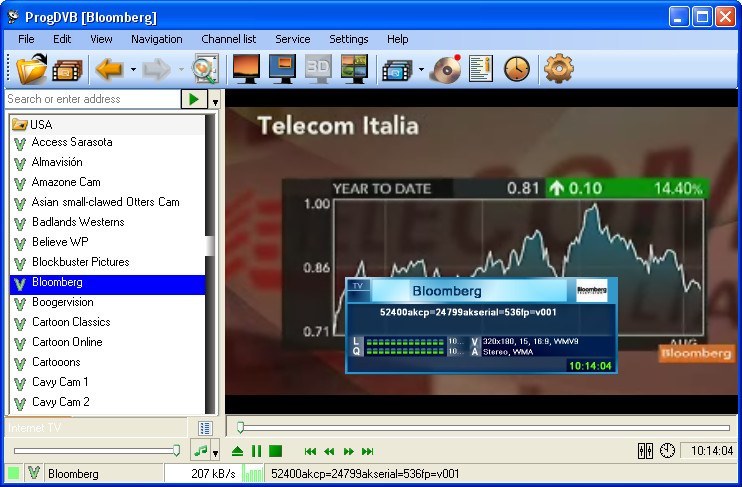
Task: Click the volume slider handle
Action: [x=177, y=451]
